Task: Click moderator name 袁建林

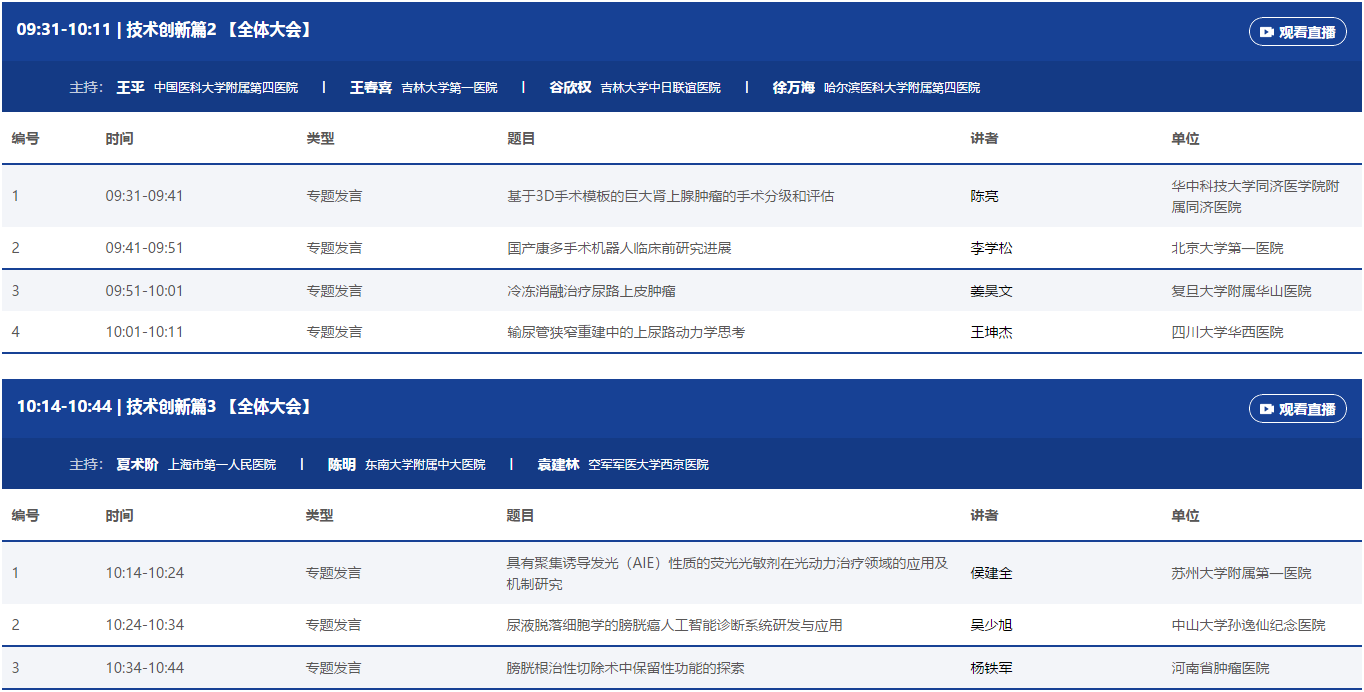Action: (558, 465)
